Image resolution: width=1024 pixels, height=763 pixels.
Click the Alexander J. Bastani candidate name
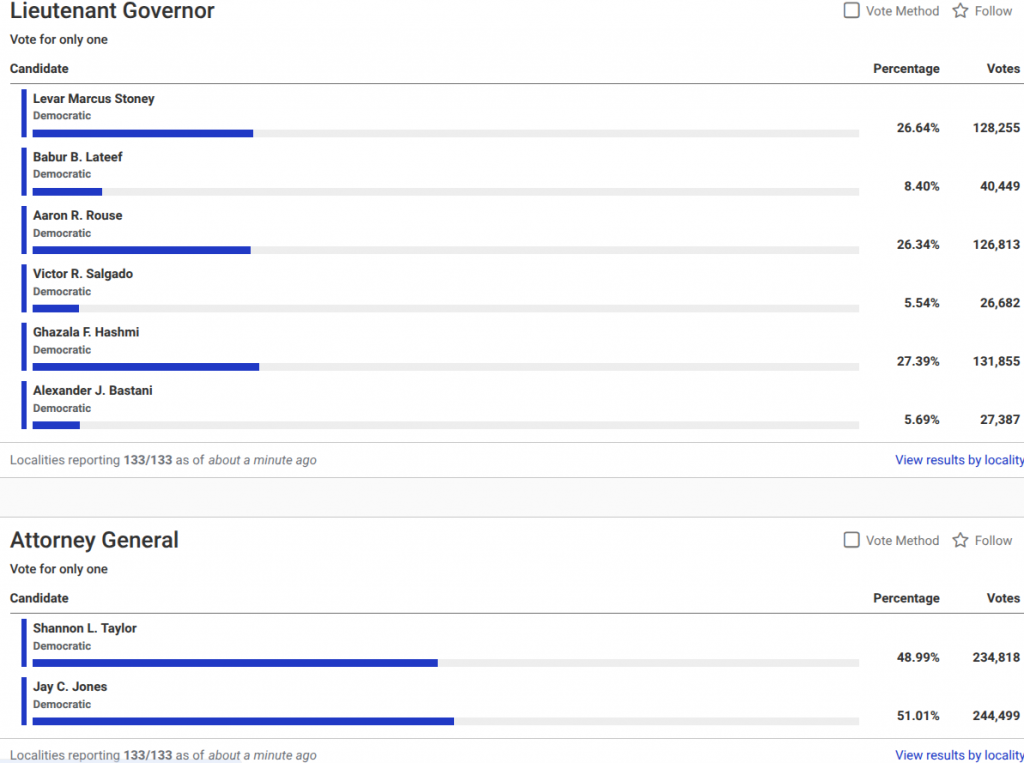(93, 390)
